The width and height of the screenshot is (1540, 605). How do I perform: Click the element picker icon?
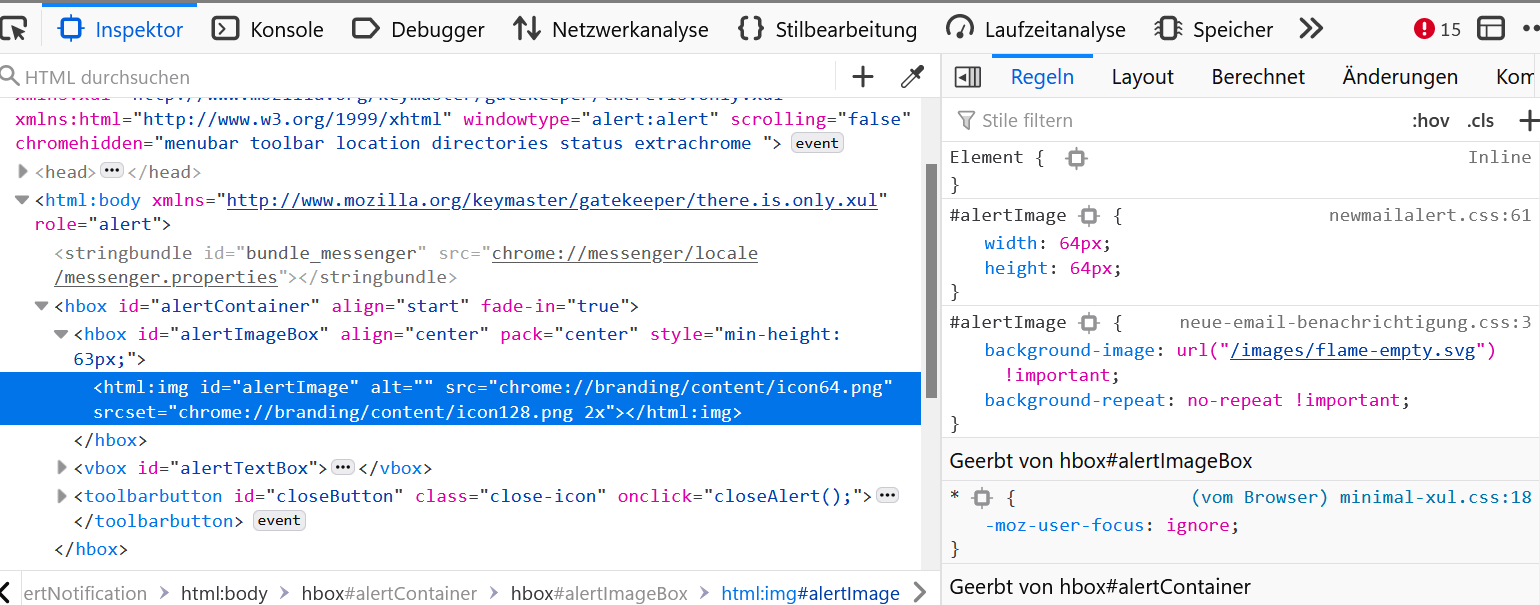pyautogui.click(x=12, y=28)
